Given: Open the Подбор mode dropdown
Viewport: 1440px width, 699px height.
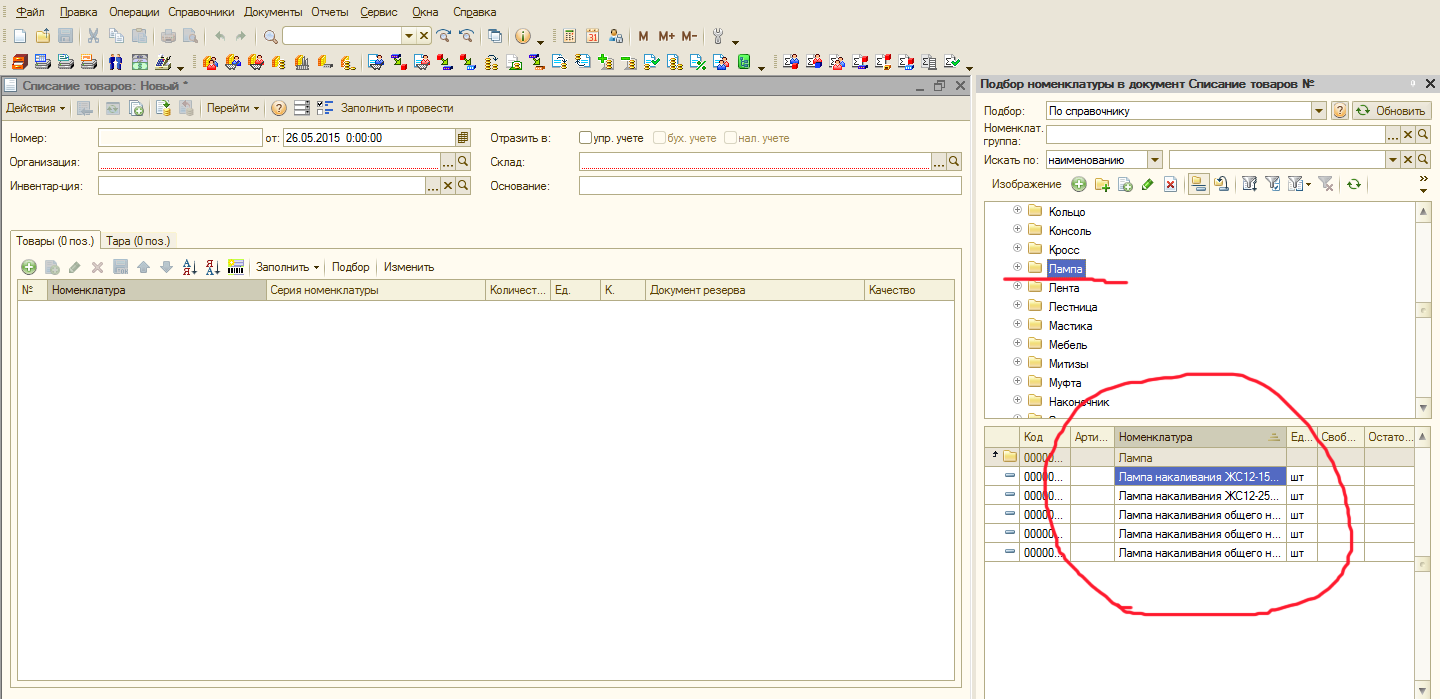Looking at the screenshot, I should (x=1318, y=111).
